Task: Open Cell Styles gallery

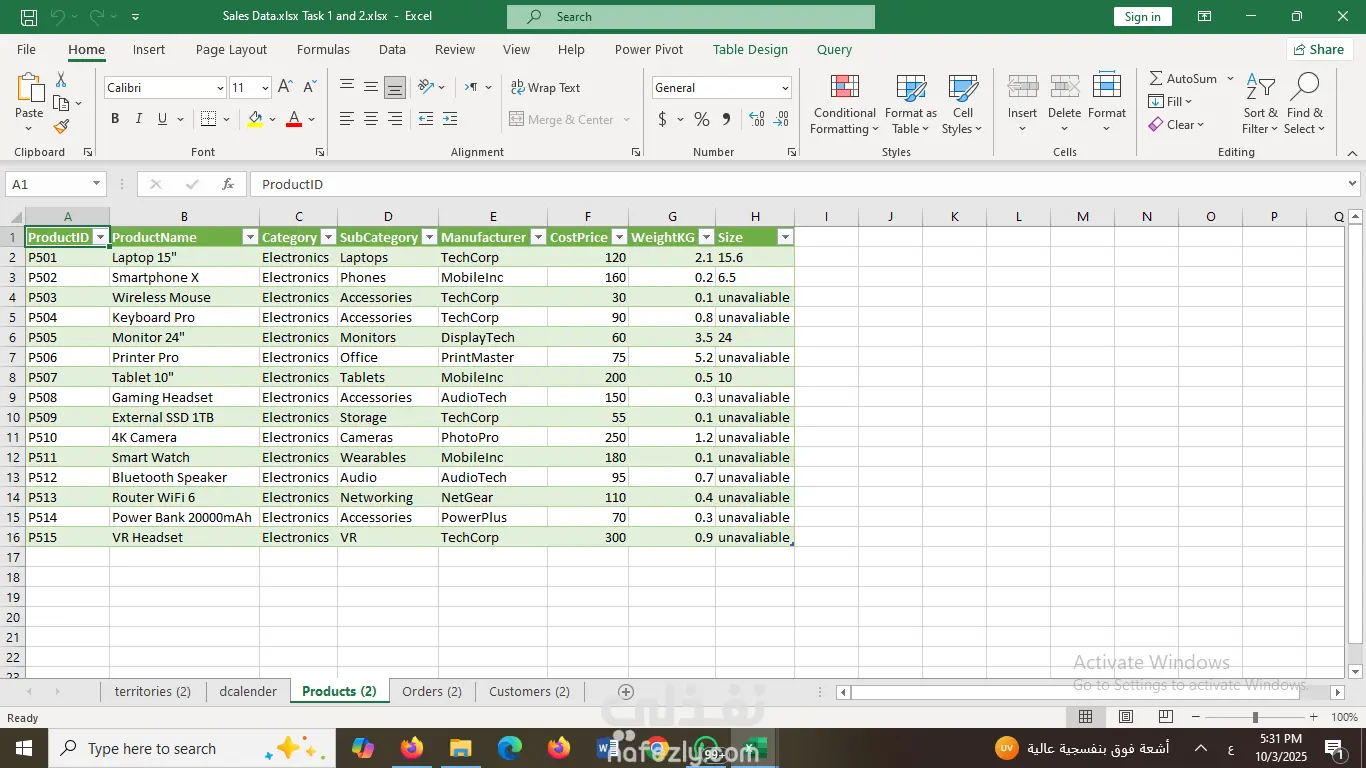Action: [963, 104]
